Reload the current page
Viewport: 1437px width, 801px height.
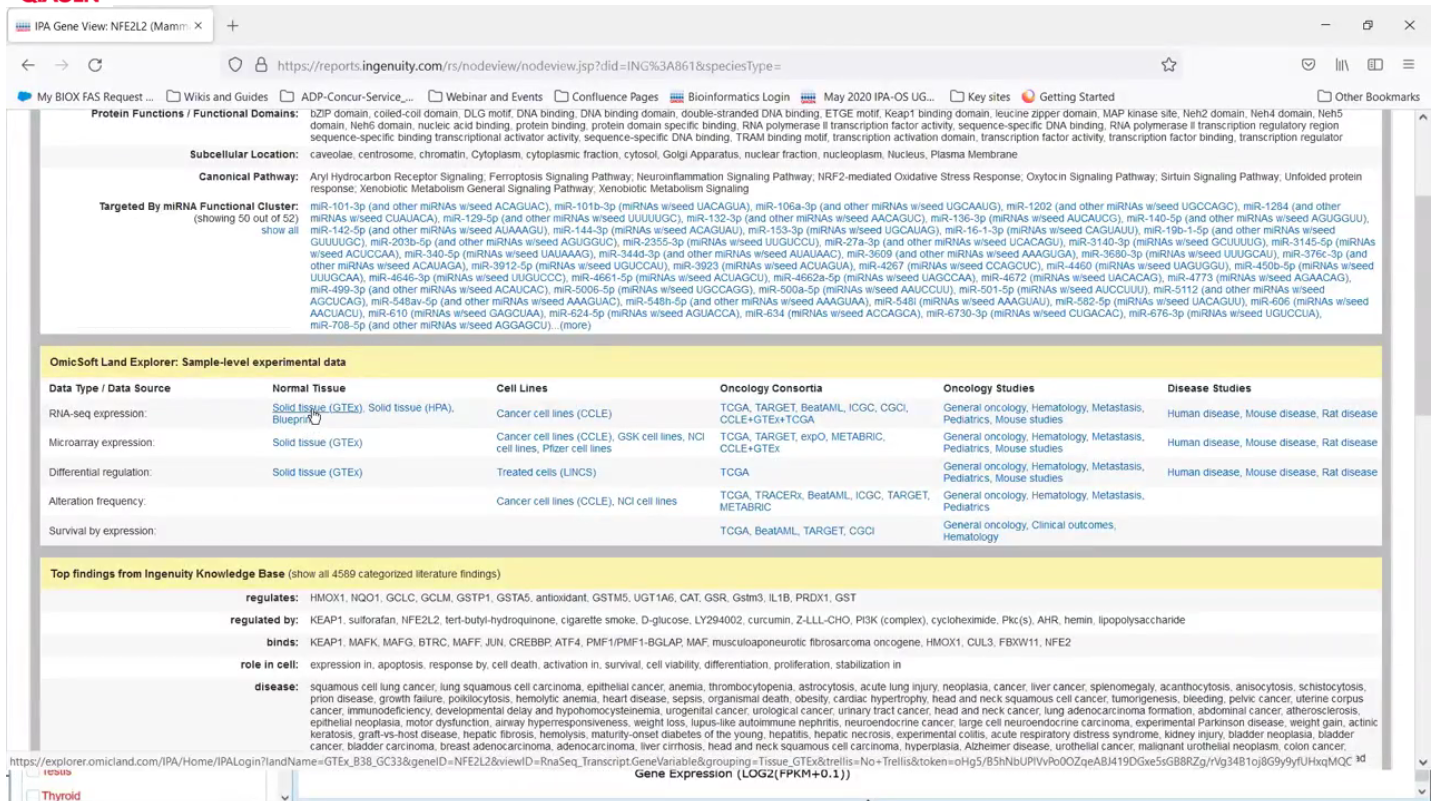[x=95, y=65]
